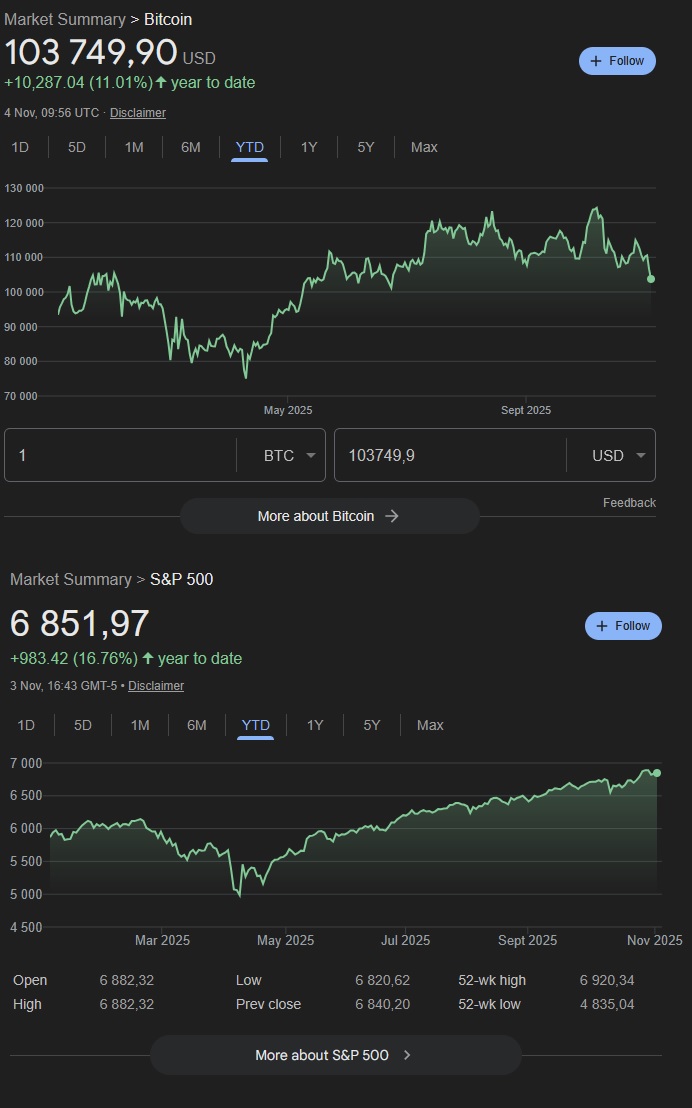This screenshot has height=1108, width=692.
Task: Click the Sept 2025 label on Bitcoin chart
Action: pyautogui.click(x=526, y=410)
